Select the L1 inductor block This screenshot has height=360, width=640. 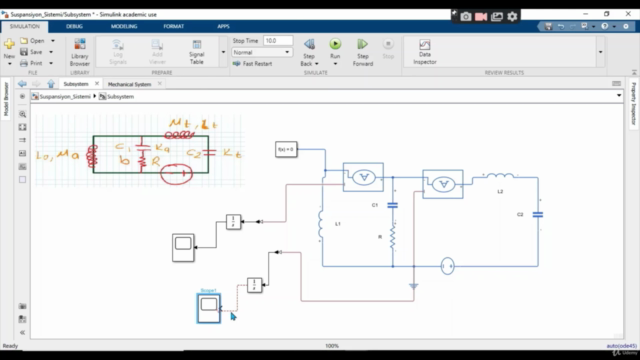pyautogui.click(x=321, y=224)
